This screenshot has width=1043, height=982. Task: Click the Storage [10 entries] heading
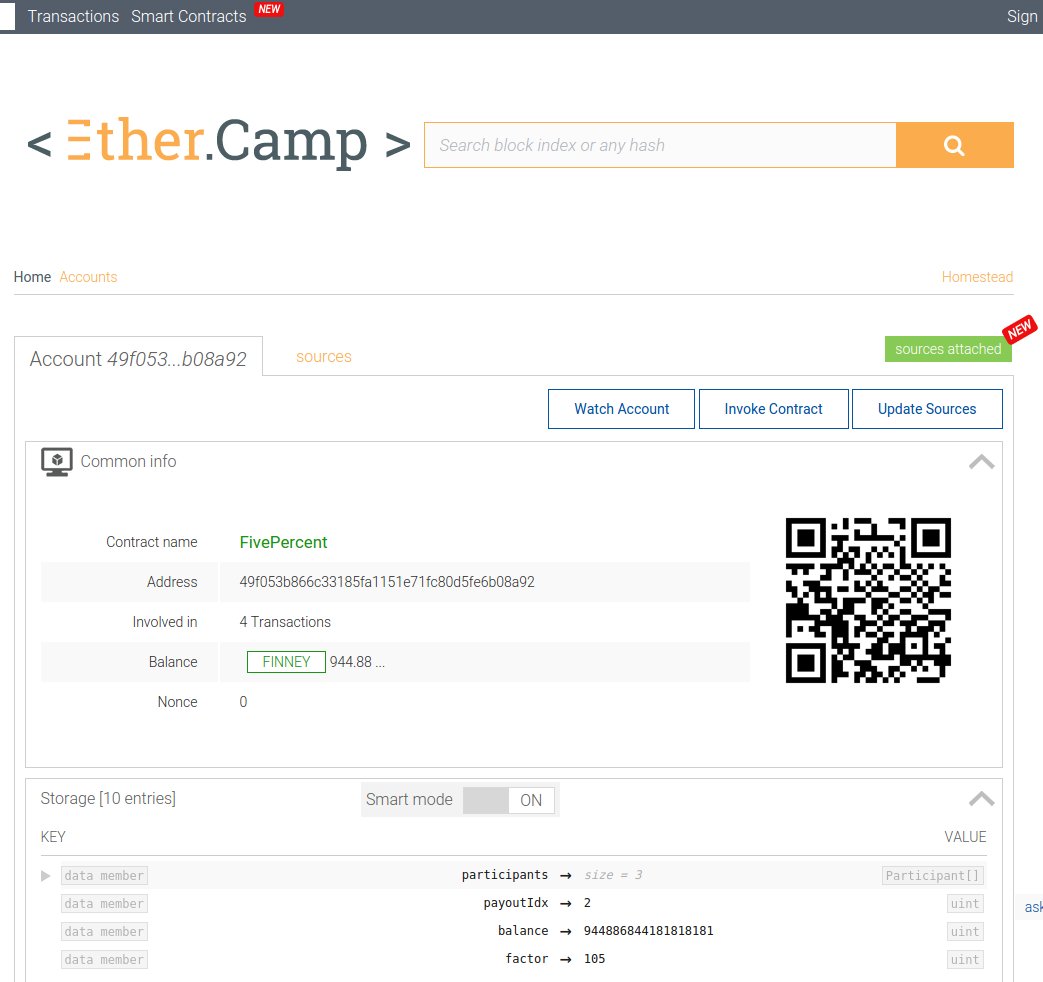[x=108, y=798]
